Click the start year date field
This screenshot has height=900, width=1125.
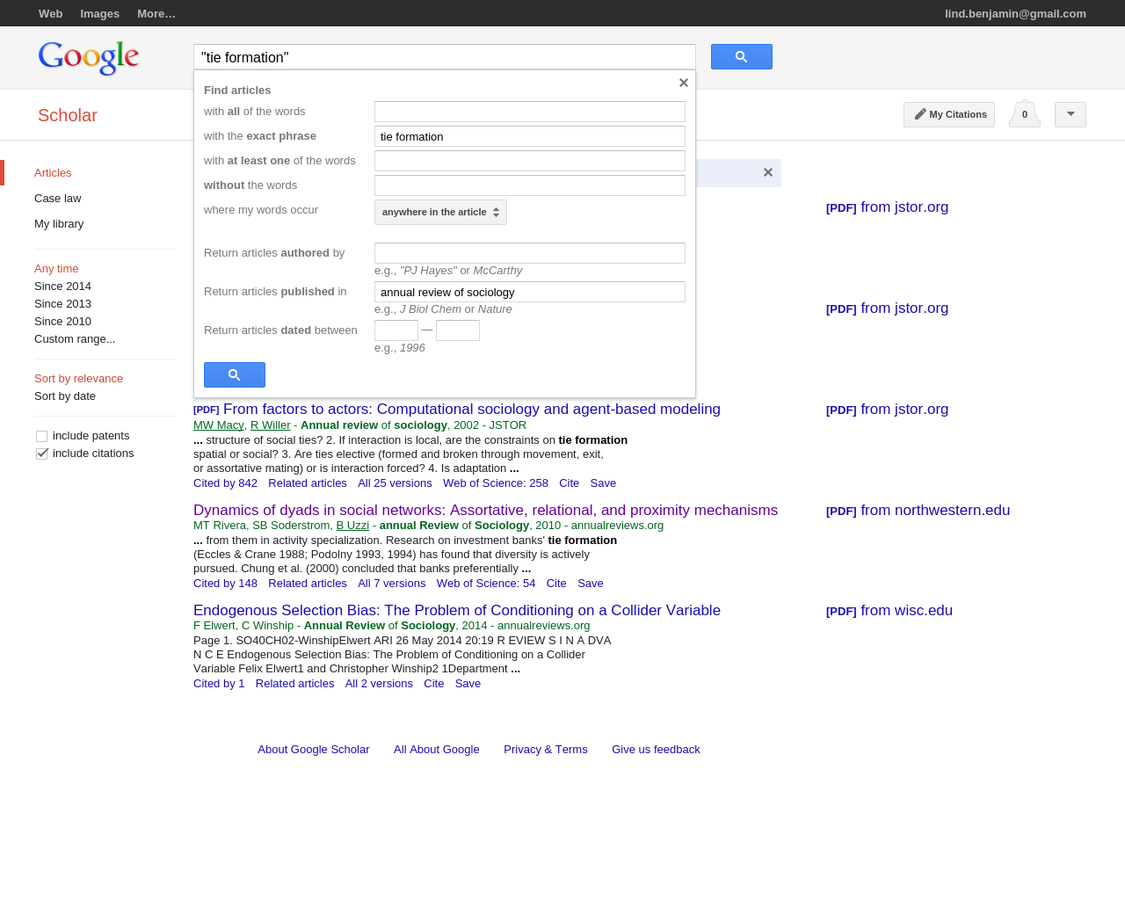click(396, 330)
